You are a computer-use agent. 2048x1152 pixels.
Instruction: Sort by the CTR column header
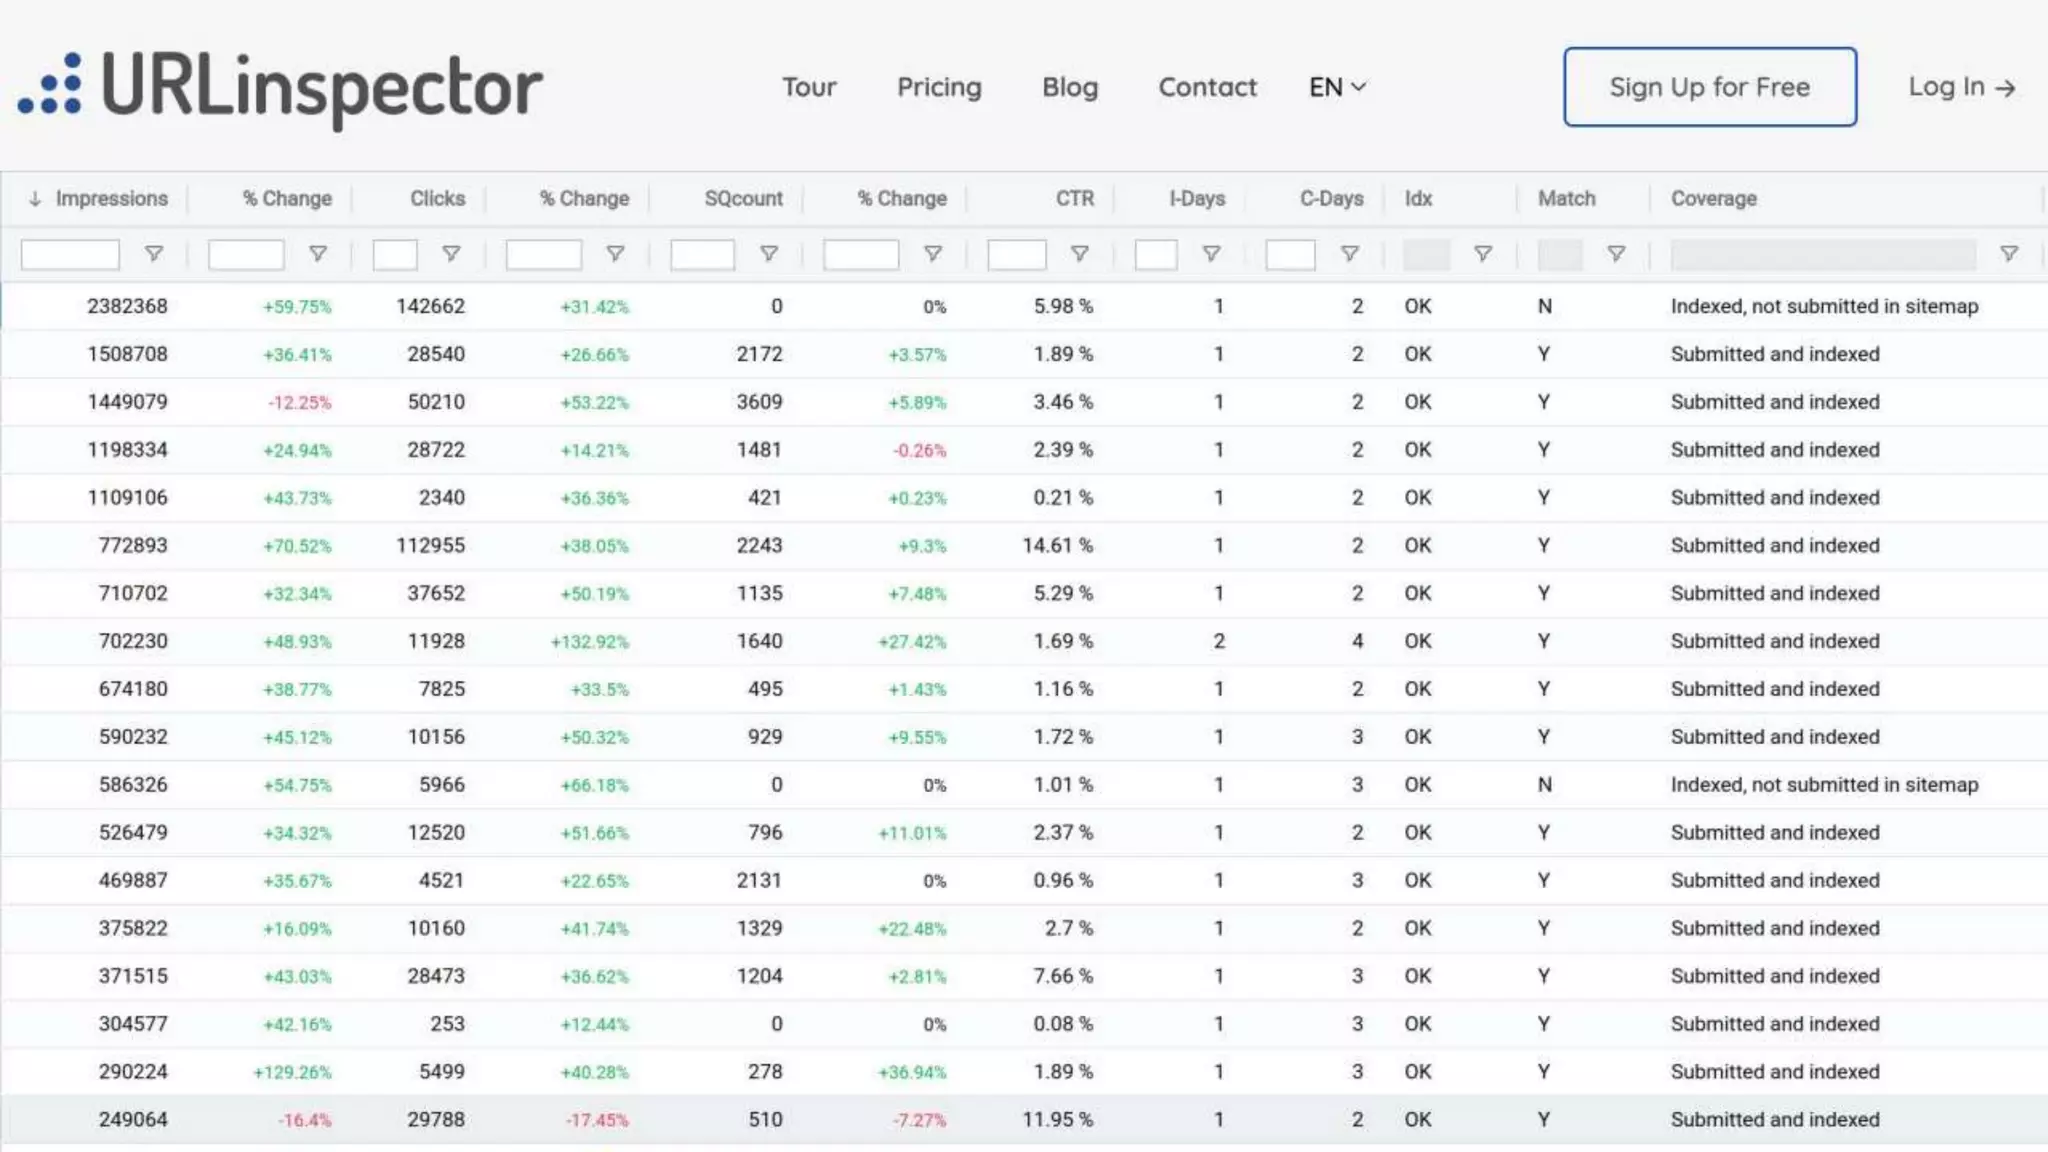click(1074, 198)
